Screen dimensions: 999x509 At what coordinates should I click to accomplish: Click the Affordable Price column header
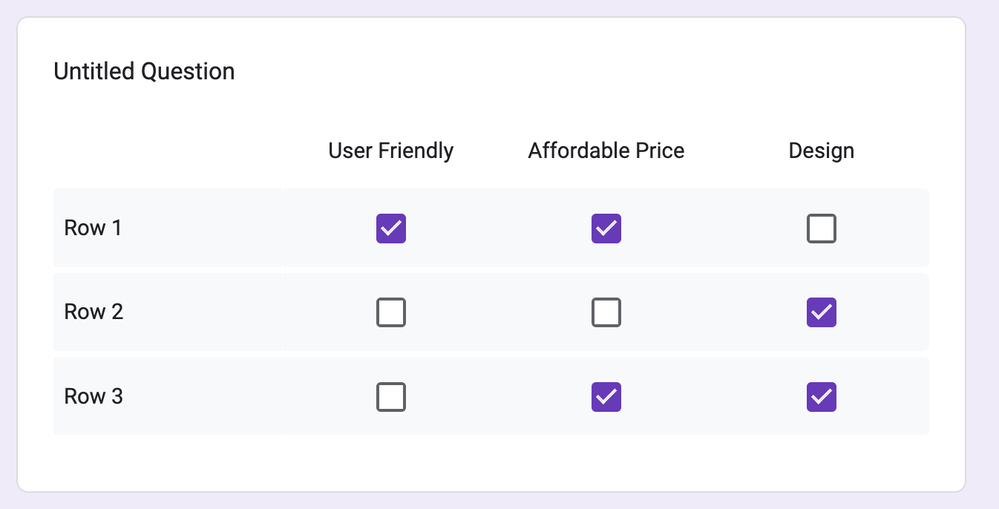[x=606, y=150]
